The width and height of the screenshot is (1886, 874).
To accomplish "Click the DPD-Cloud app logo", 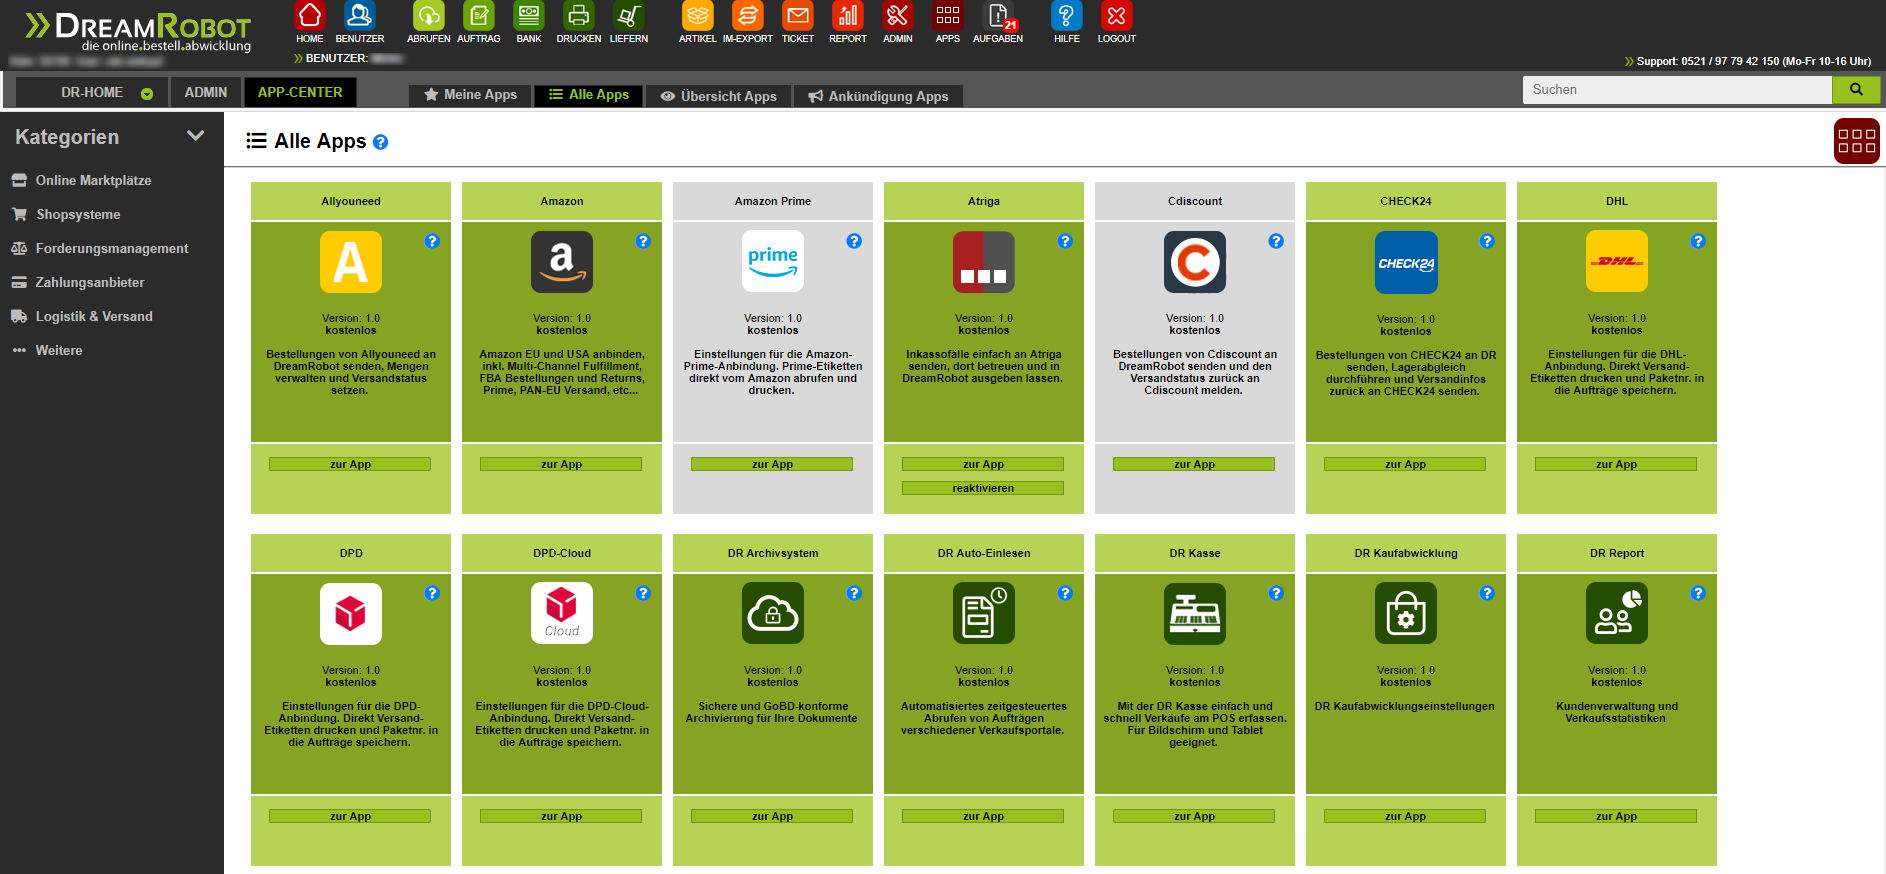I will 562,614.
